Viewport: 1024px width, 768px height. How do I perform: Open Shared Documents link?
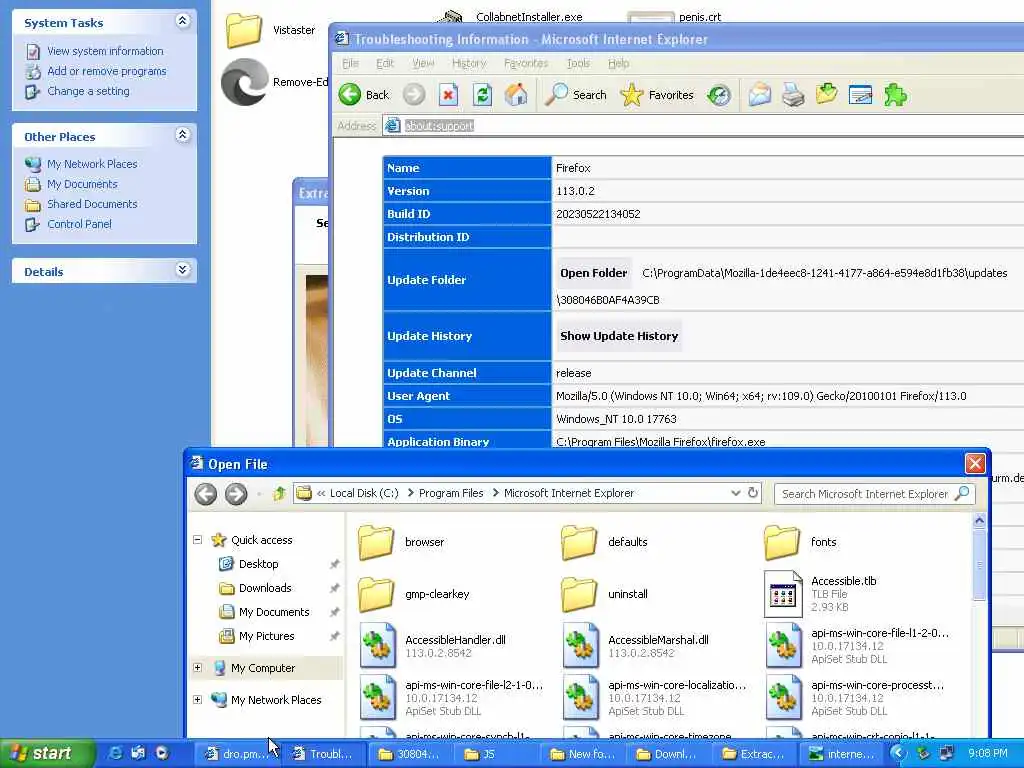pyautogui.click(x=92, y=204)
